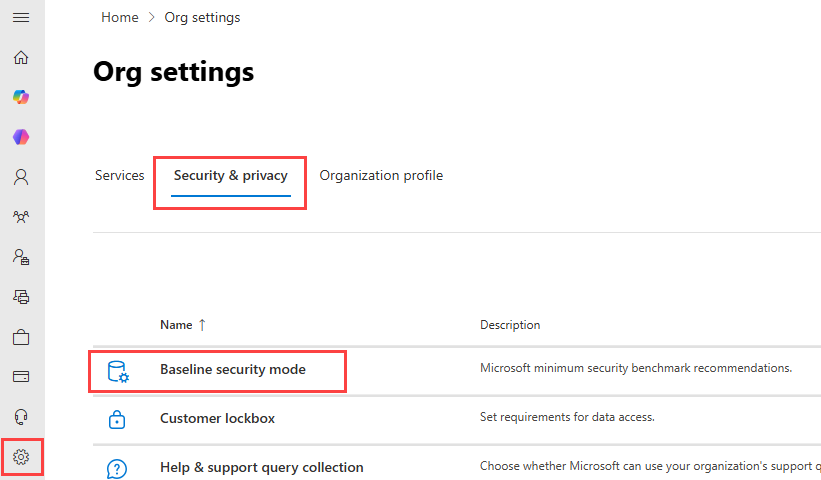Open the Home icon in sidebar
The height and width of the screenshot is (480, 821).
pyautogui.click(x=21, y=57)
